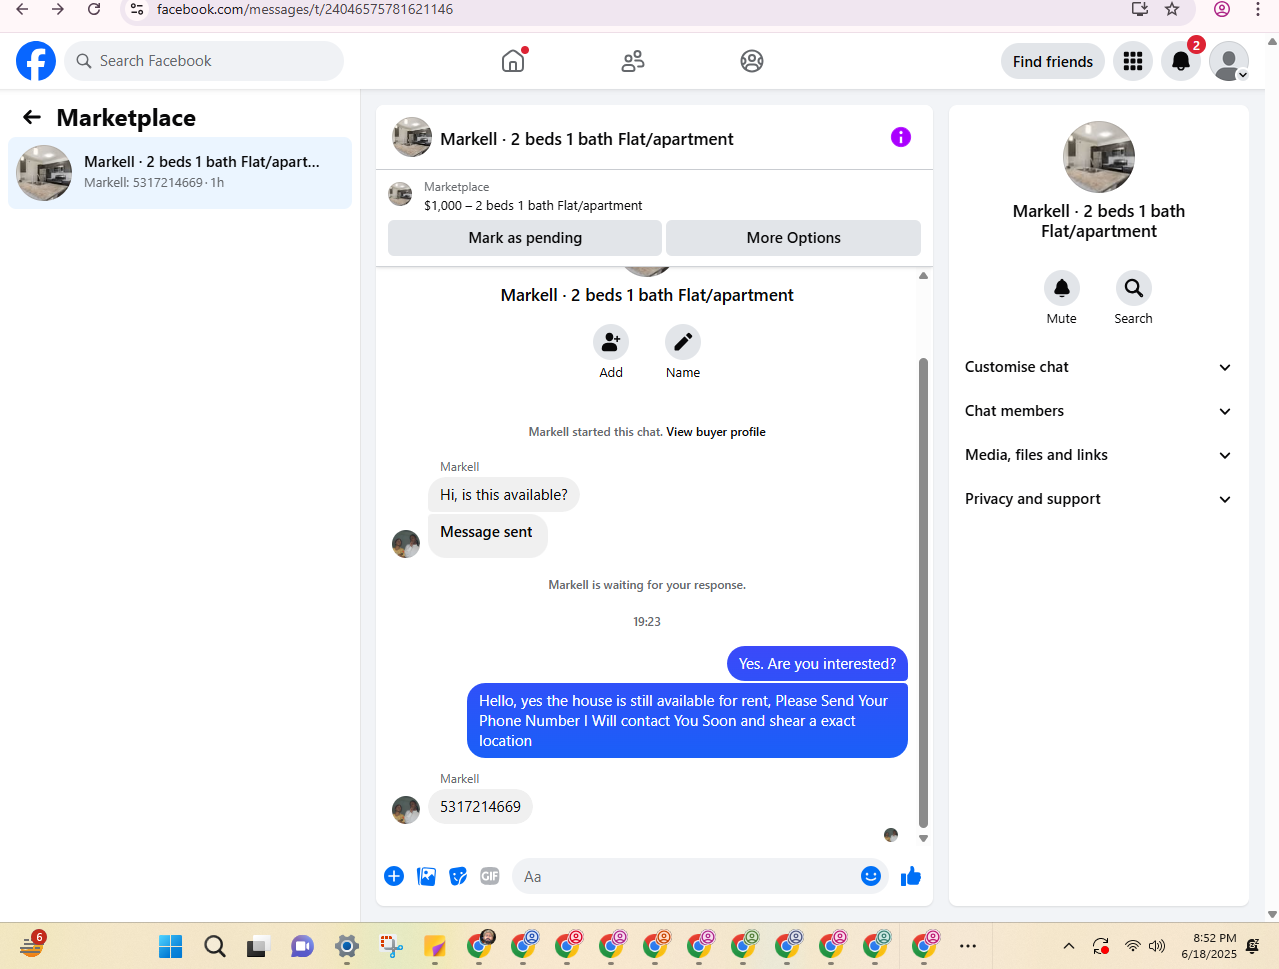Go back using Marketplace arrow
The image size is (1279, 969).
32,118
